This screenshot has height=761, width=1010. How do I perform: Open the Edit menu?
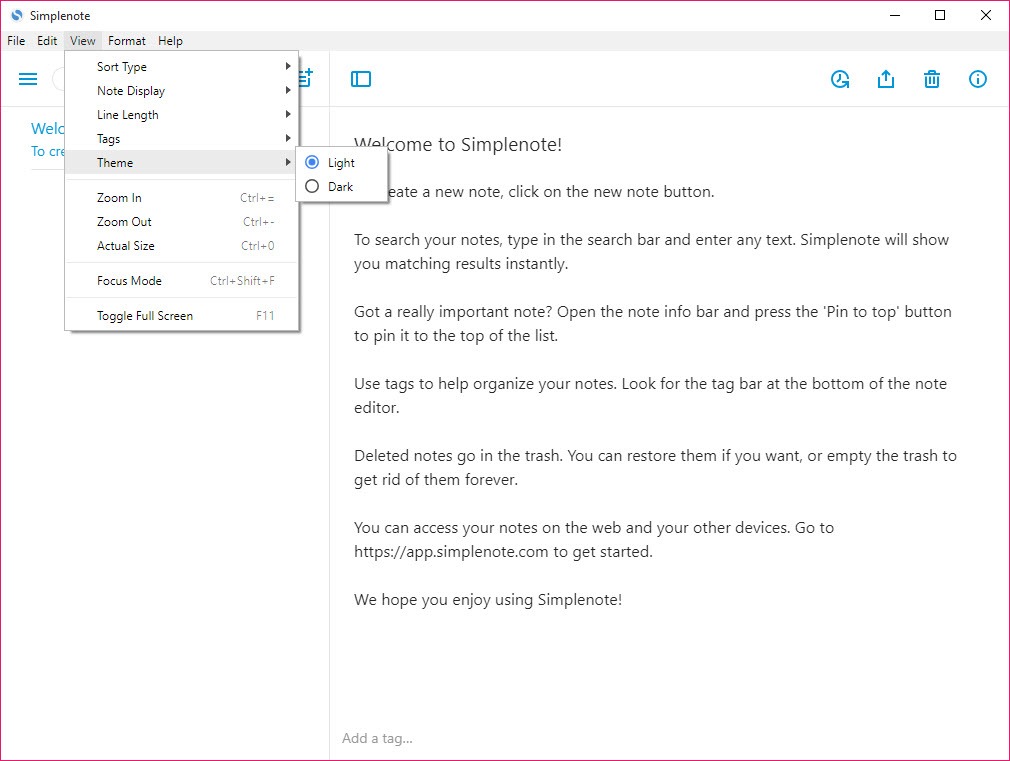click(47, 41)
